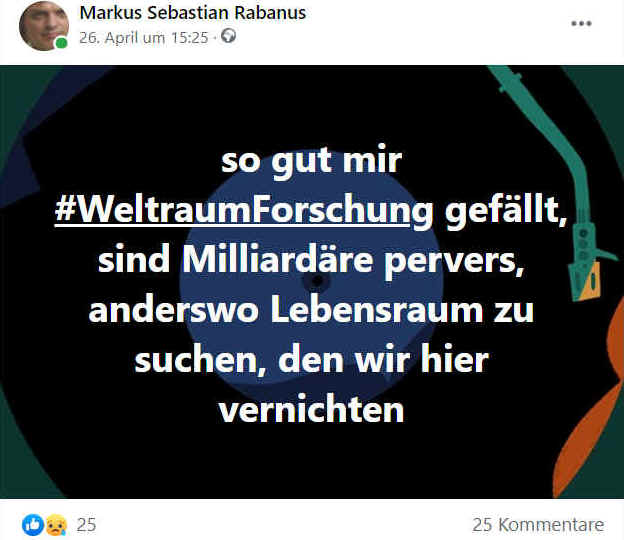Open the 25 Kommentare comments link
This screenshot has width=624, height=540.
coord(538,525)
